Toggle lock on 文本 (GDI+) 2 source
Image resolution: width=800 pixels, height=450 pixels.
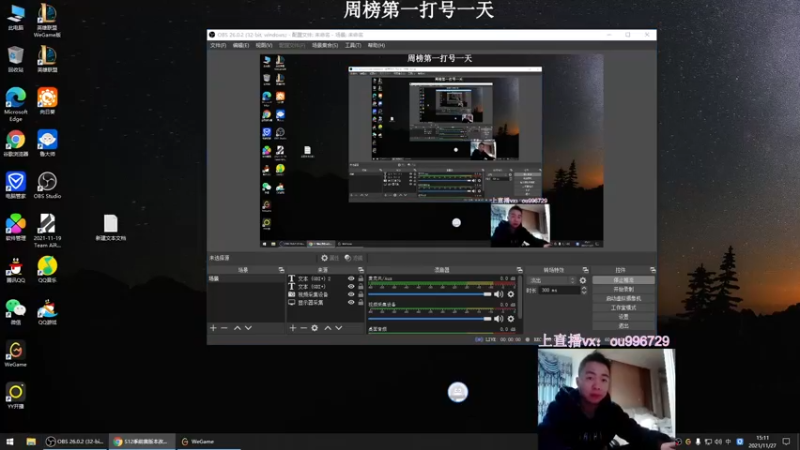(x=361, y=279)
